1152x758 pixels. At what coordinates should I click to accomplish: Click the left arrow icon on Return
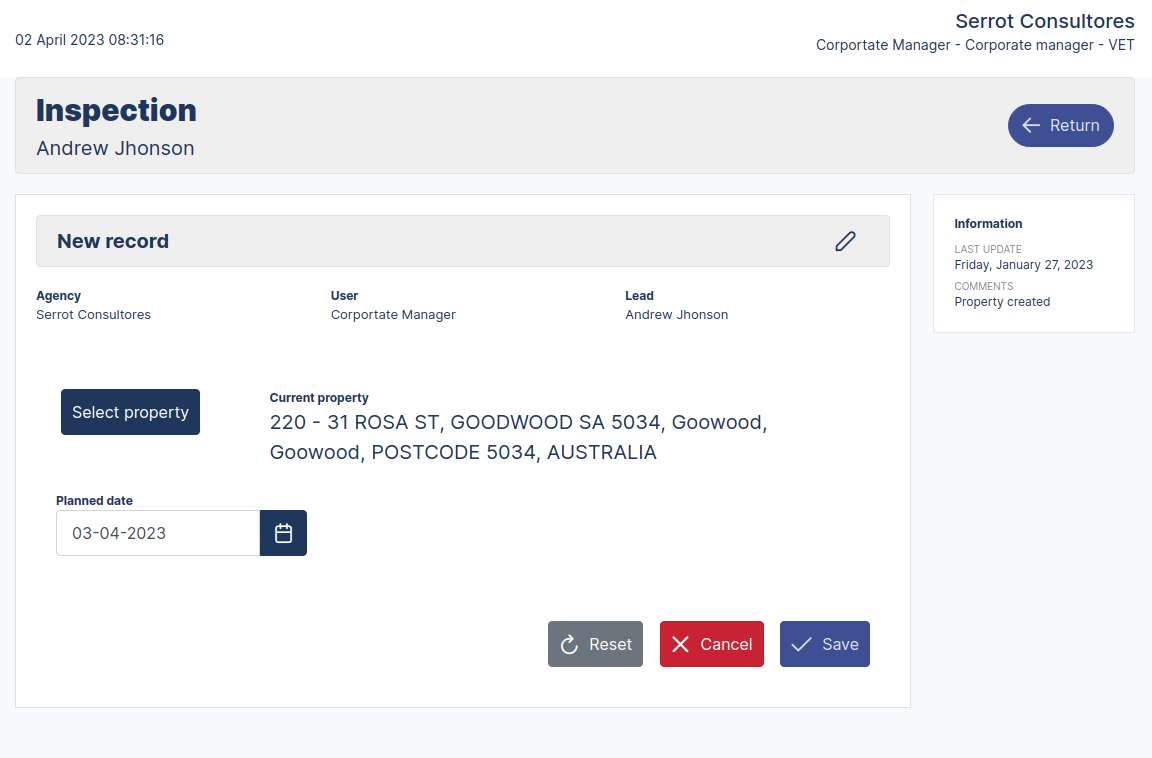(1031, 126)
